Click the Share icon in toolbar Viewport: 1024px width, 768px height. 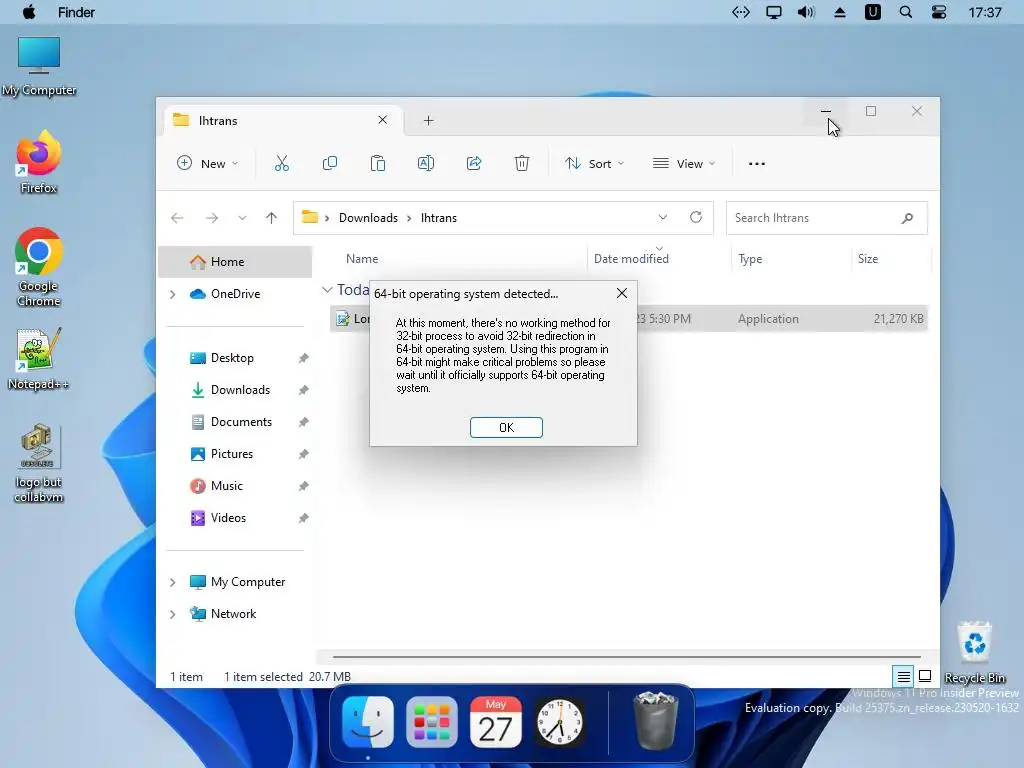474,163
